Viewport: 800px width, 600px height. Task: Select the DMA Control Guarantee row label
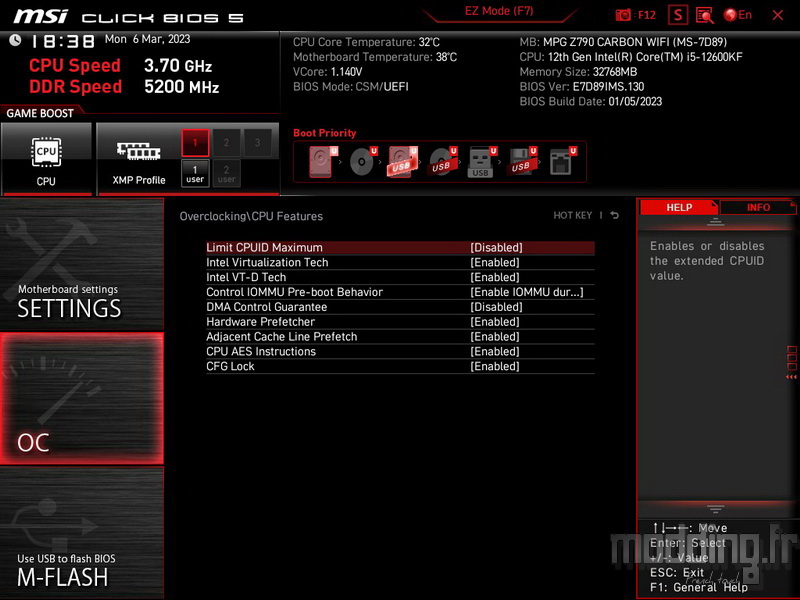coord(266,307)
